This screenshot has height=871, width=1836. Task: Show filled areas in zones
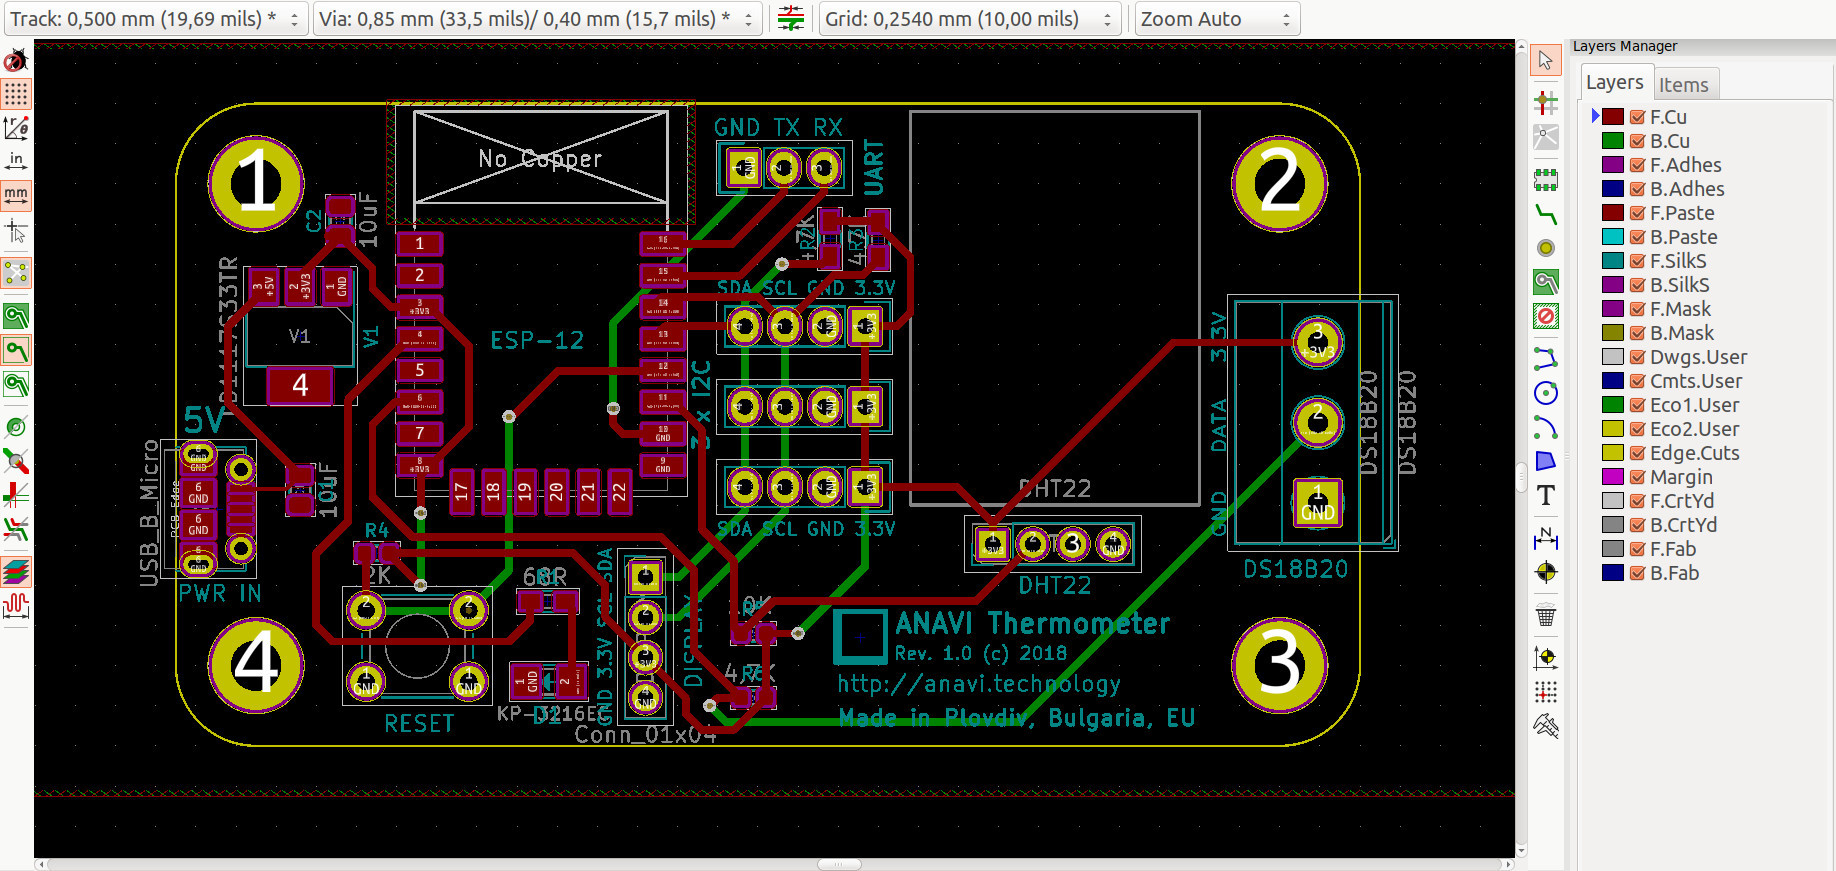point(16,316)
